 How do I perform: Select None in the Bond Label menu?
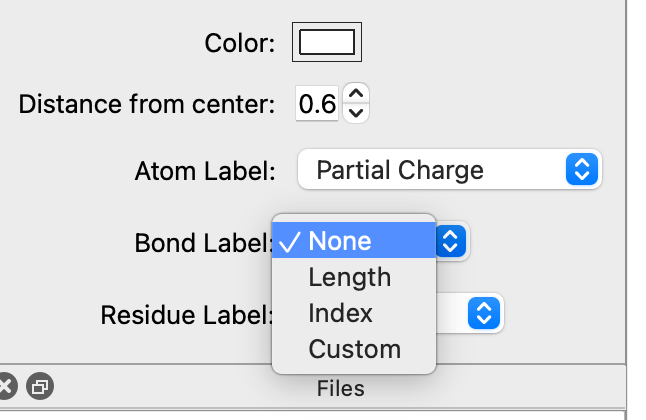340,241
